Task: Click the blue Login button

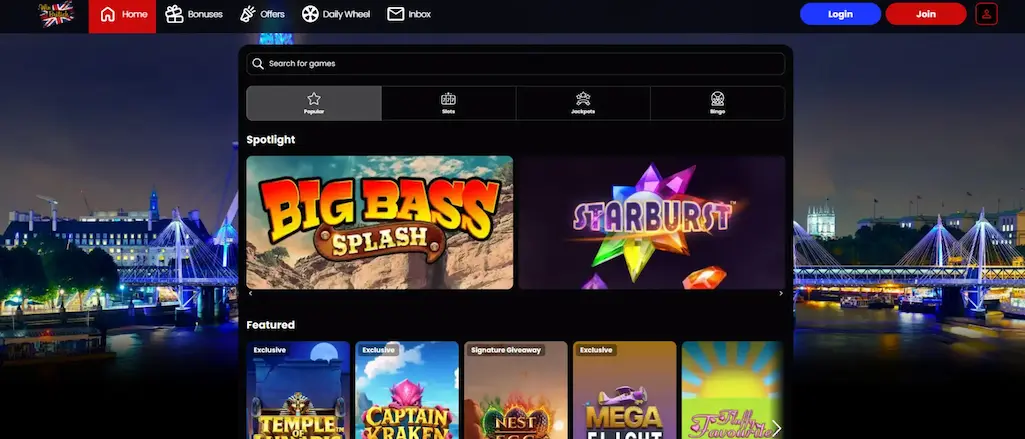Action: 840,14
